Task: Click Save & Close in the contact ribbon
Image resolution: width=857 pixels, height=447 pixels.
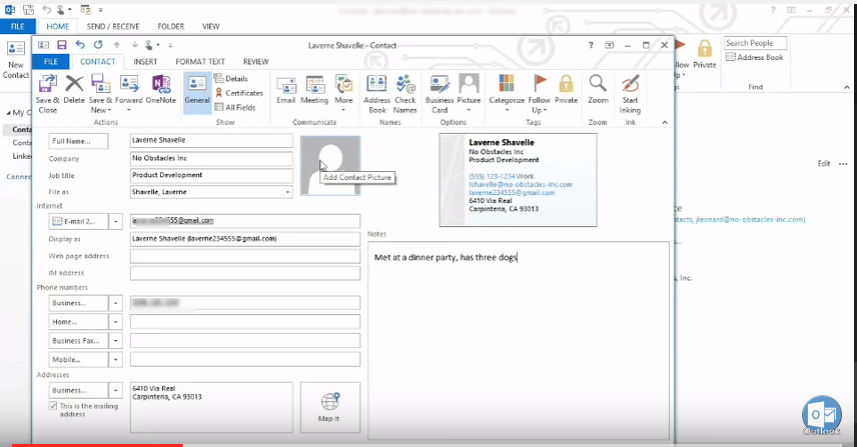Action: [x=47, y=94]
